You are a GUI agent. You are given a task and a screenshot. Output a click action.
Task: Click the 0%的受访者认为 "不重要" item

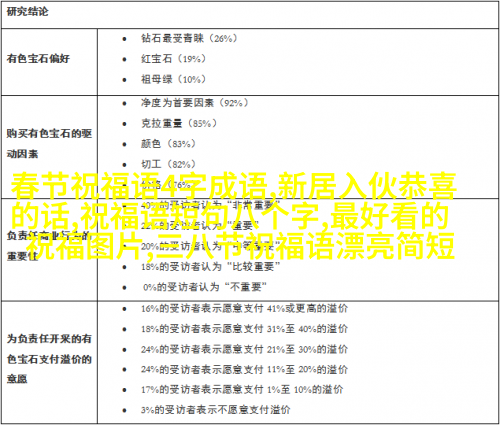click(x=205, y=287)
